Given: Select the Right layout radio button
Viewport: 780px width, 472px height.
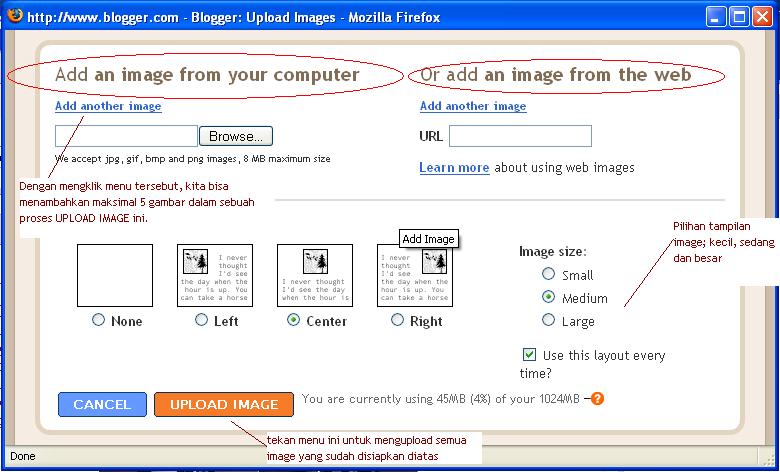Looking at the screenshot, I should pos(397,320).
